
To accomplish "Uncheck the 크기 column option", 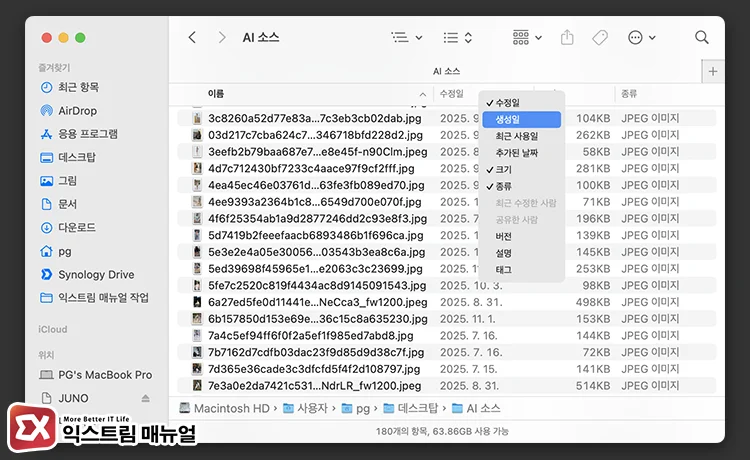I will (x=503, y=170).
